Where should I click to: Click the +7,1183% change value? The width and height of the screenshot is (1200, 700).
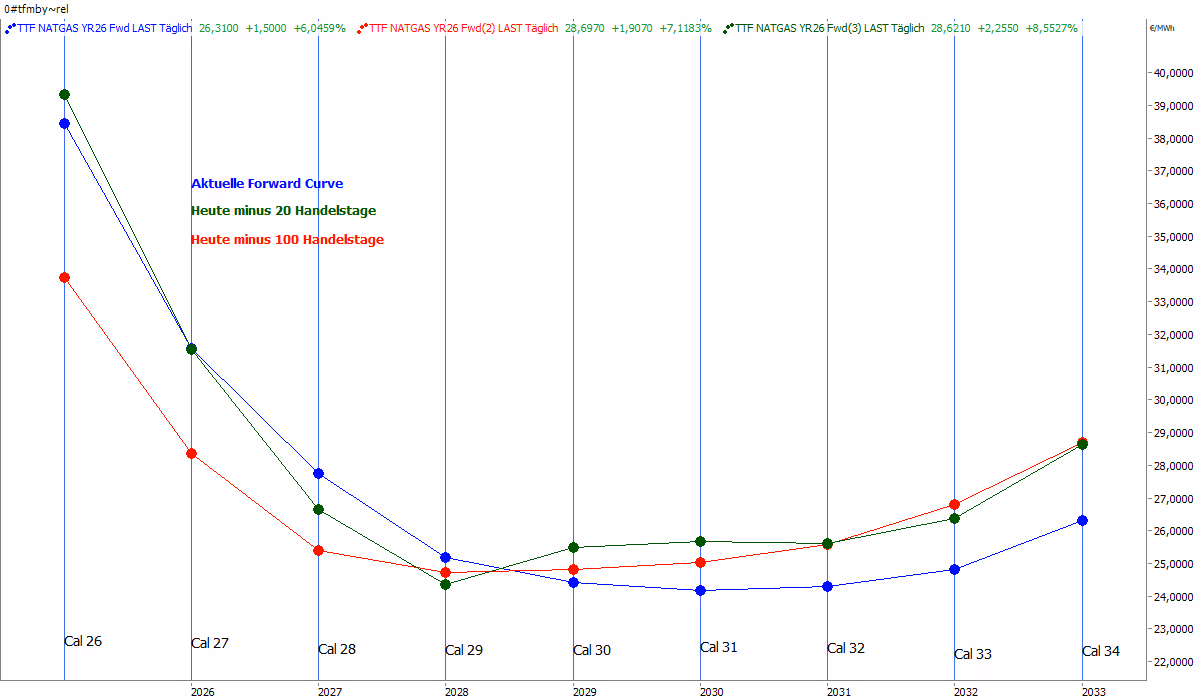click(686, 29)
